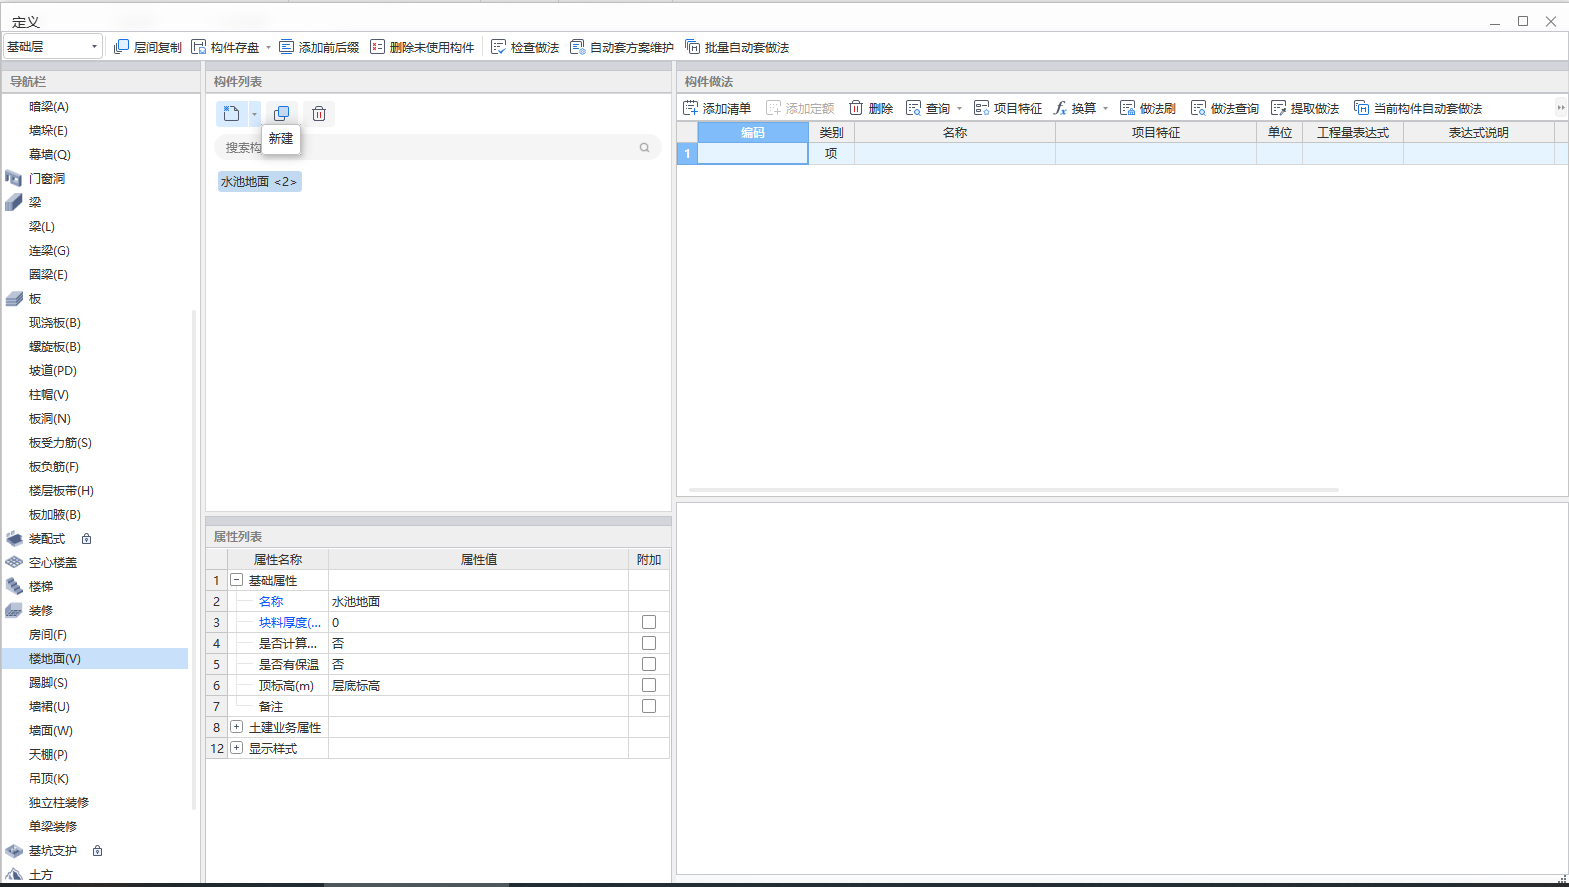Collapse 基础属性 group
The height and width of the screenshot is (887, 1569).
pyautogui.click(x=237, y=580)
